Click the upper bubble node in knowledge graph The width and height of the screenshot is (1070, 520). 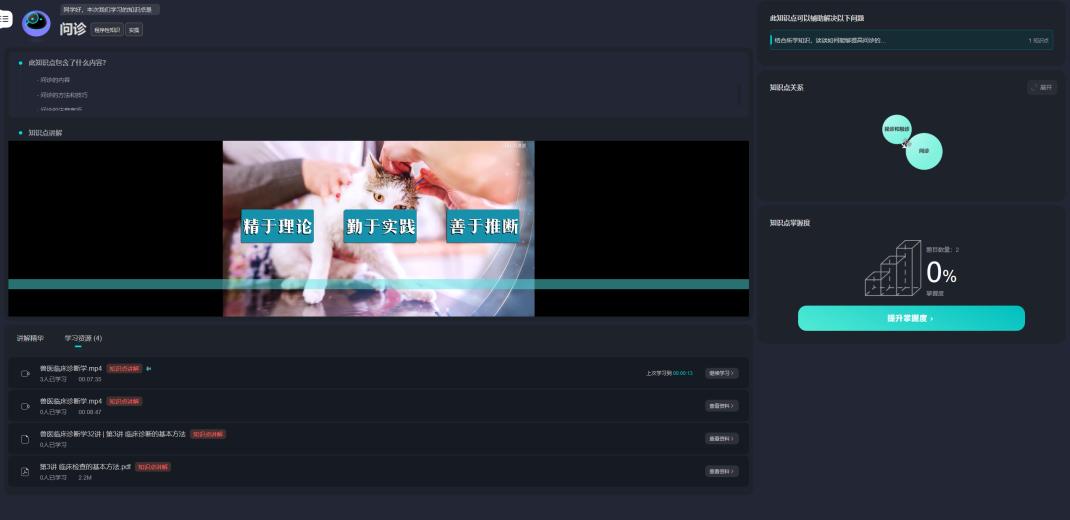pos(896,129)
